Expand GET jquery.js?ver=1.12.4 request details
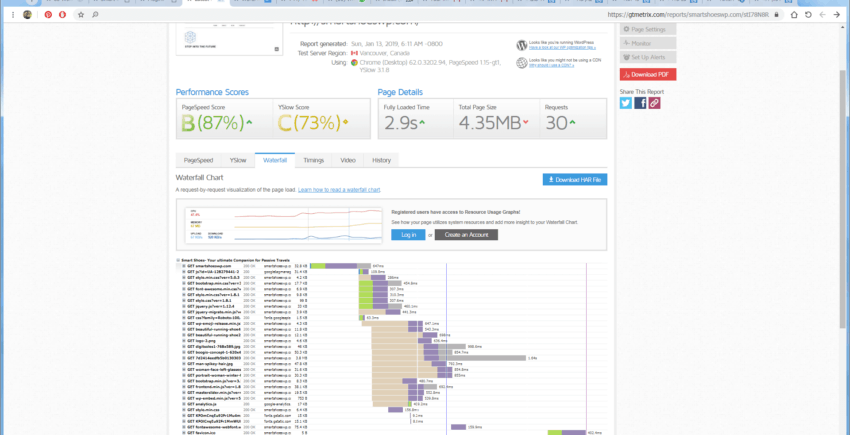The image size is (850, 435). pyautogui.click(x=184, y=306)
